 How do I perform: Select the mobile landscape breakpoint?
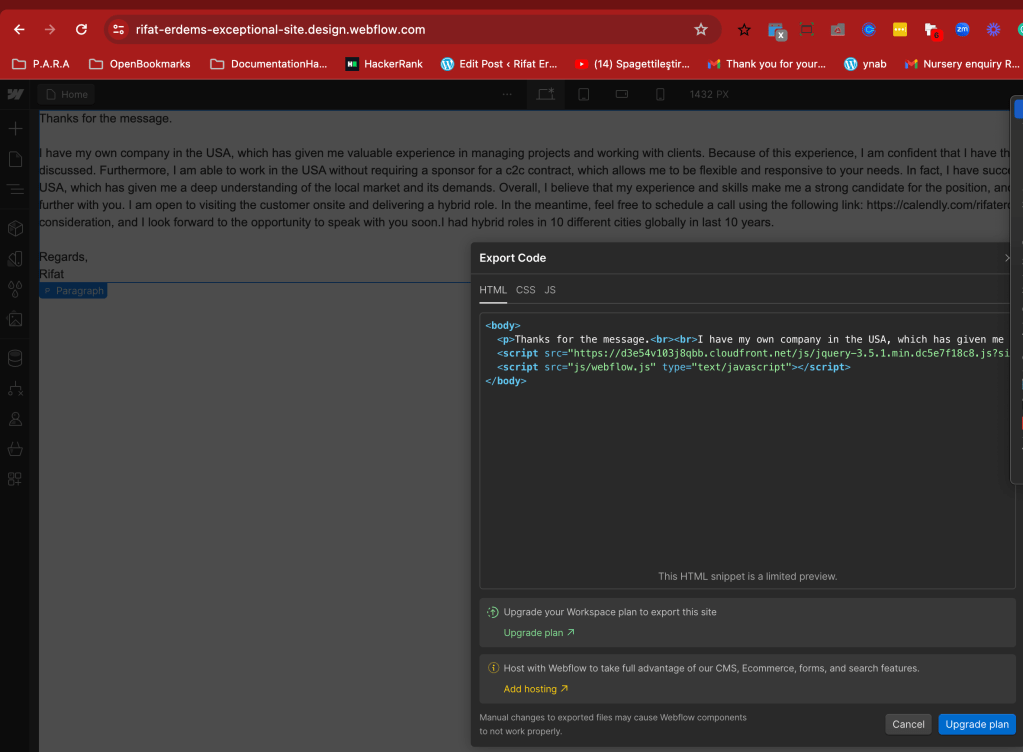(x=622, y=95)
